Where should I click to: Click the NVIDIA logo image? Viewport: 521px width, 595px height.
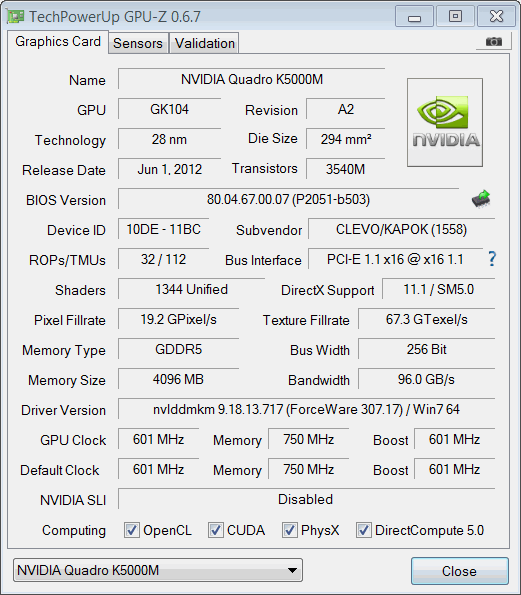(x=445, y=122)
